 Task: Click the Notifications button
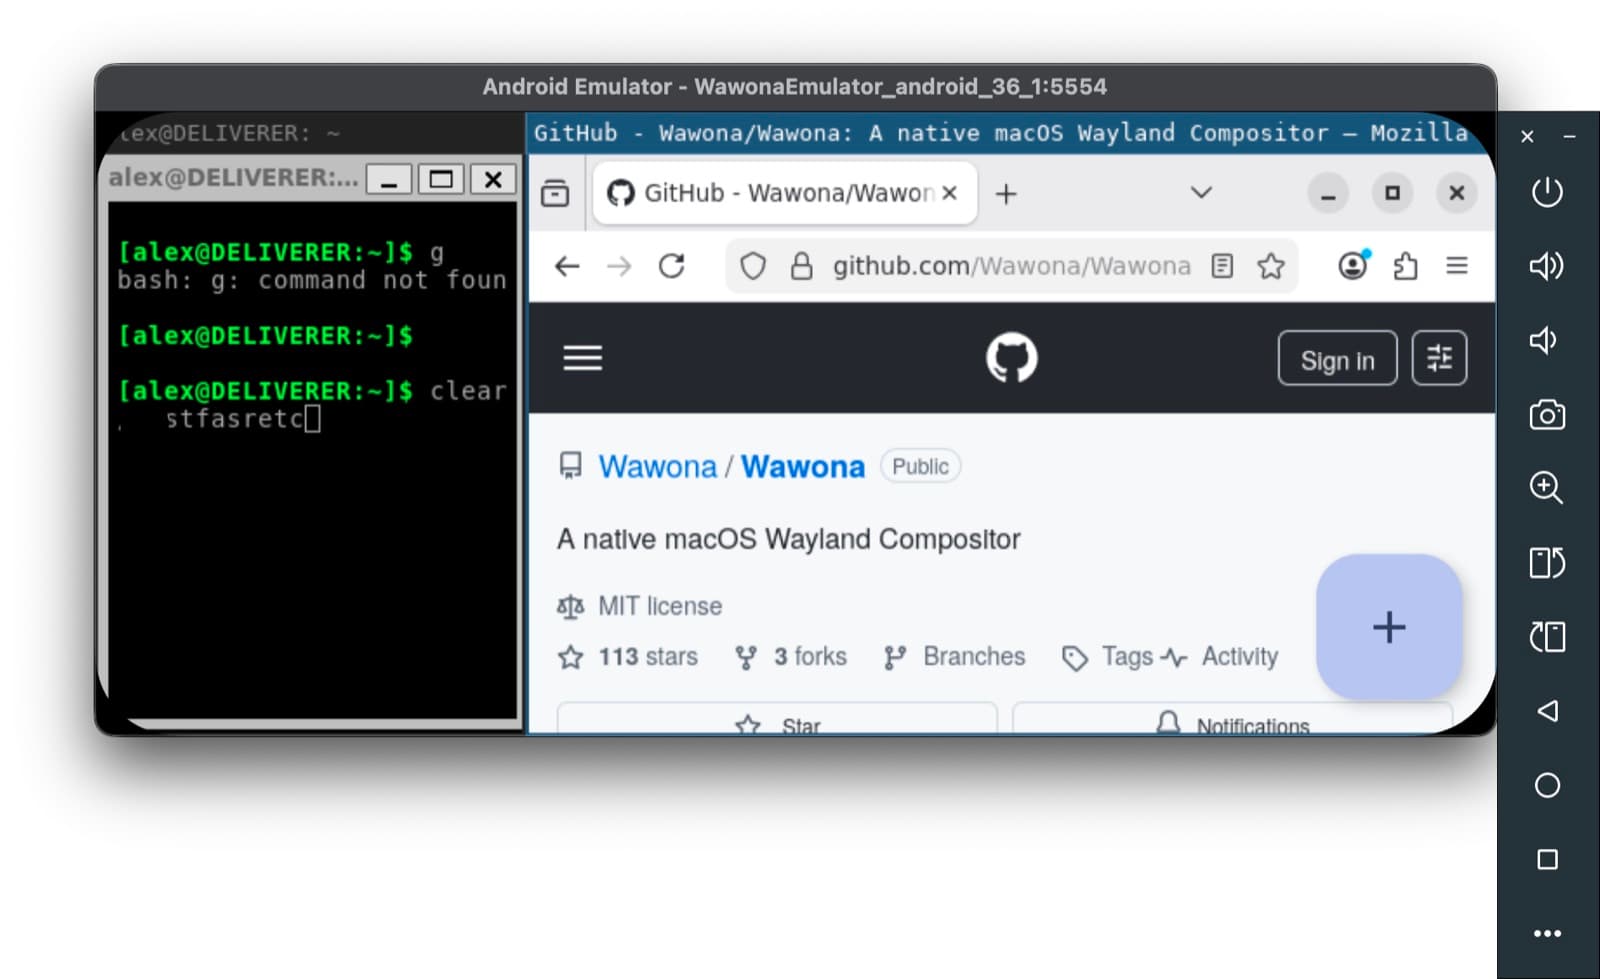click(x=1232, y=719)
